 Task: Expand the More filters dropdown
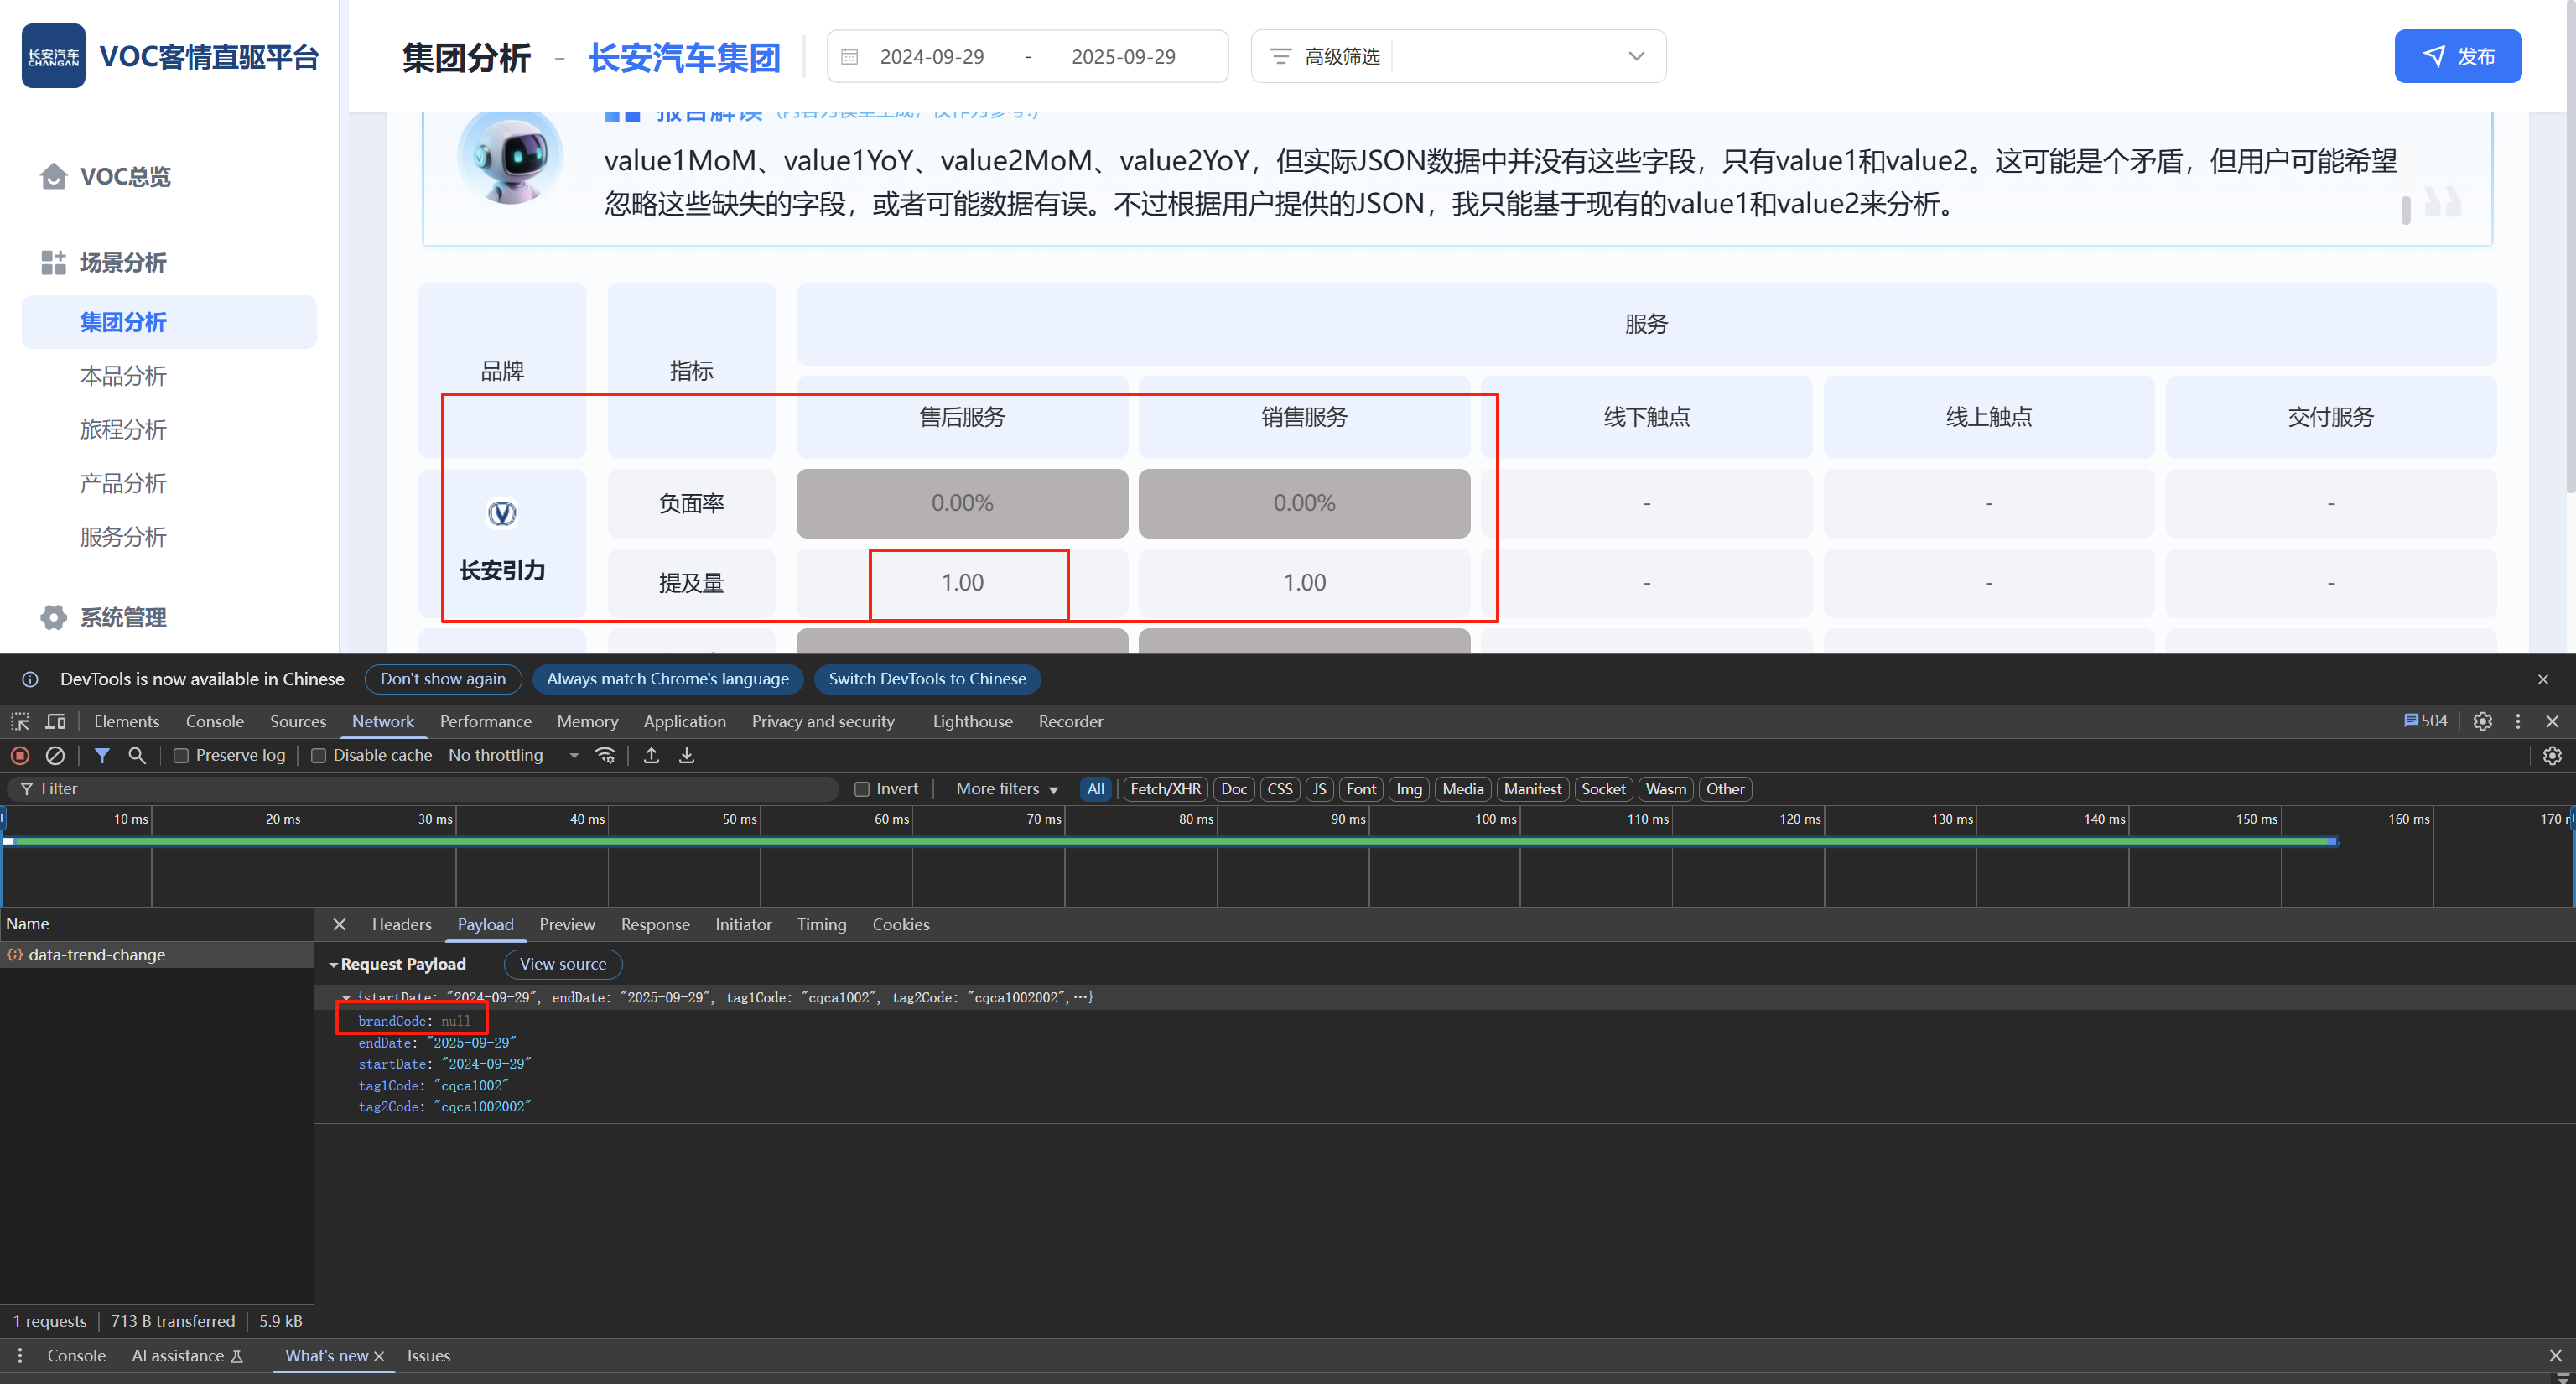[1006, 789]
